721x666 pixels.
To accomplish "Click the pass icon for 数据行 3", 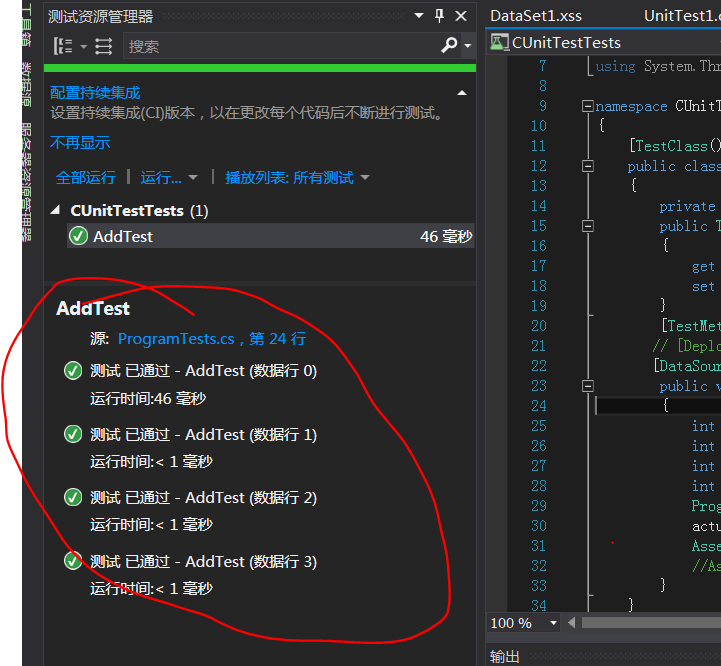I will 73,561.
